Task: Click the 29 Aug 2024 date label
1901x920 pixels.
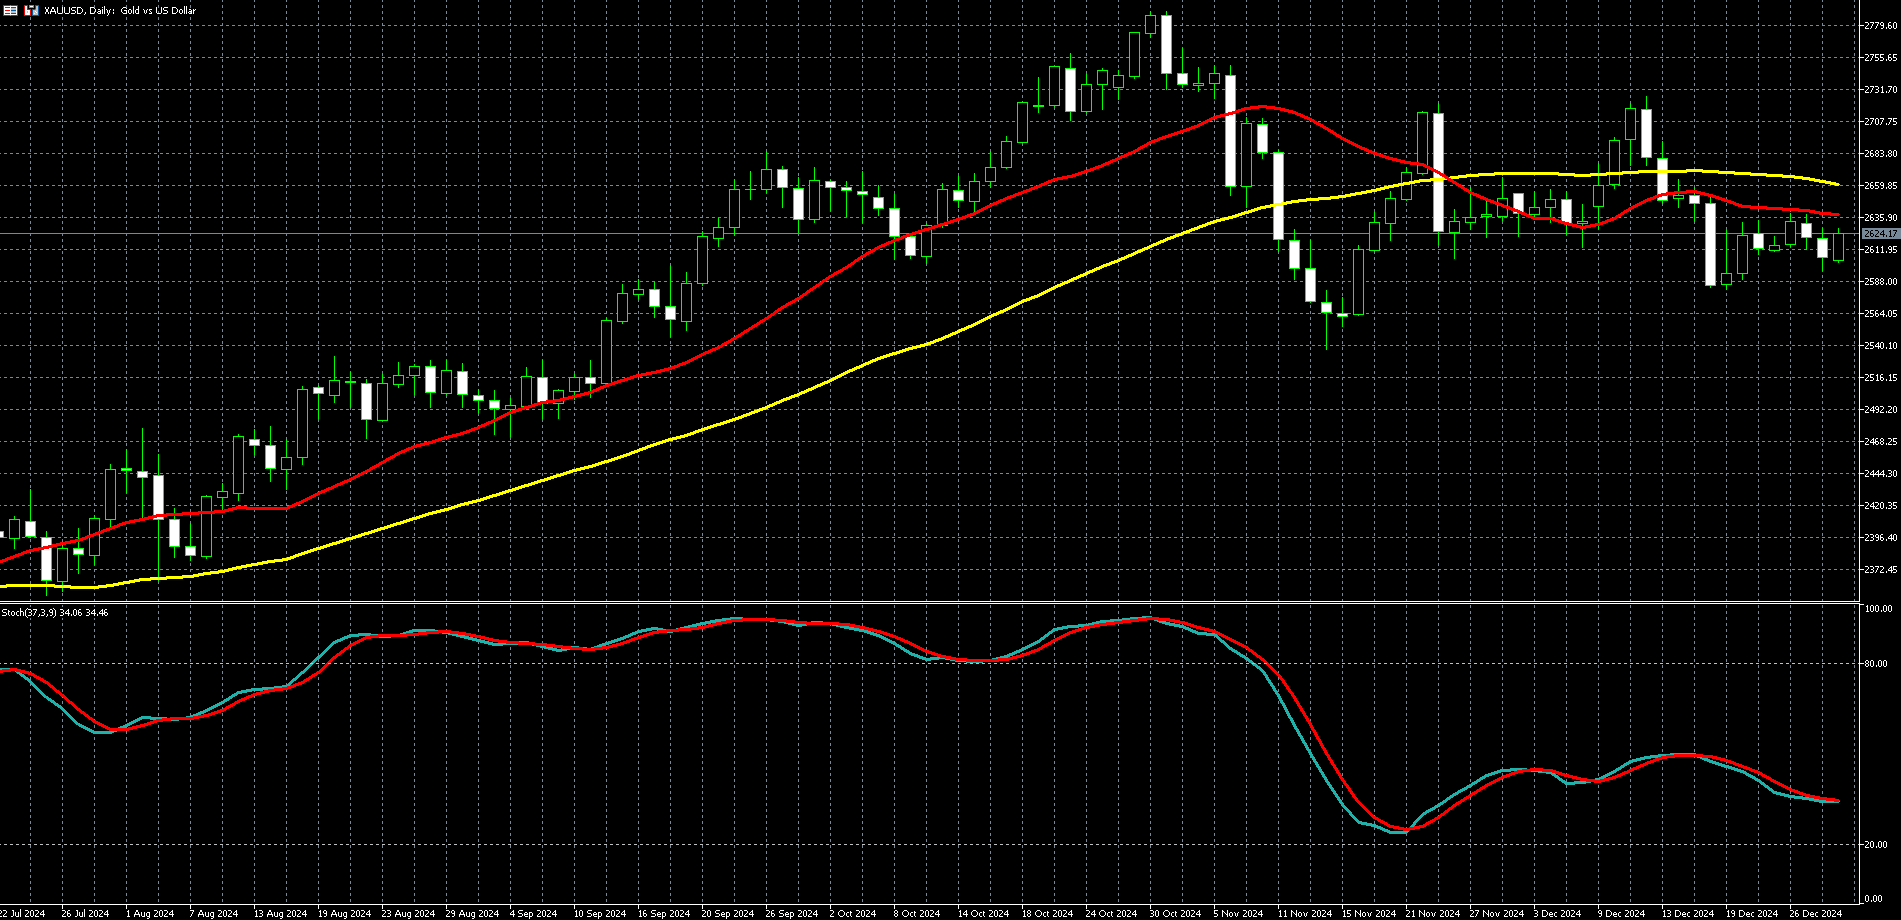Action: pyautogui.click(x=472, y=914)
